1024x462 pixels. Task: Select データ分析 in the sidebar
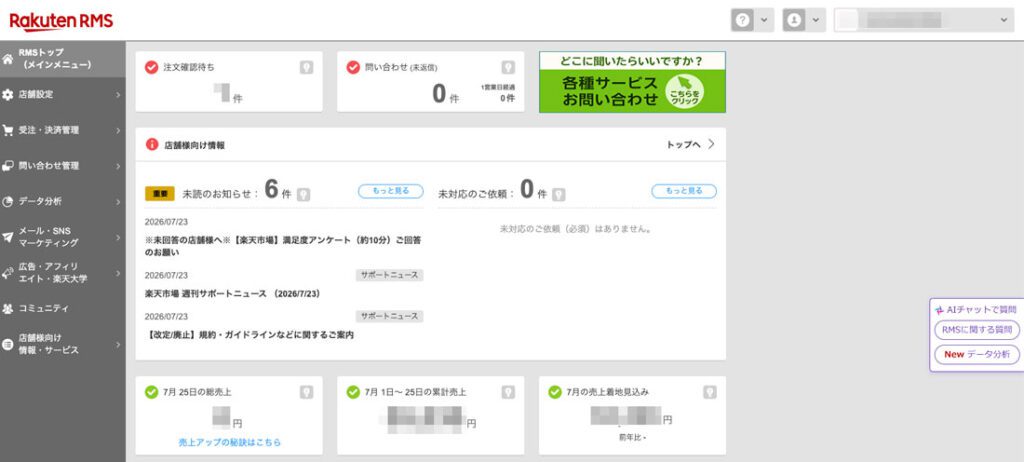click(63, 201)
